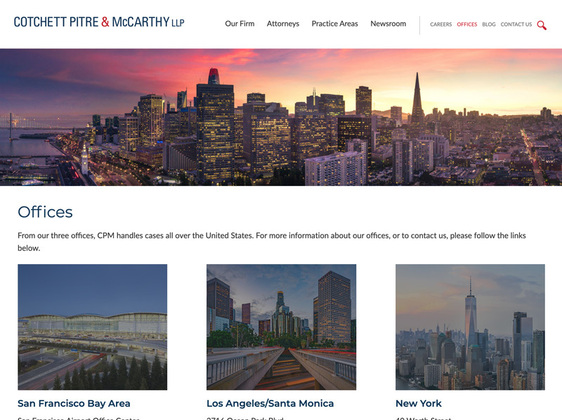Open the Newsroom menu

coord(388,24)
